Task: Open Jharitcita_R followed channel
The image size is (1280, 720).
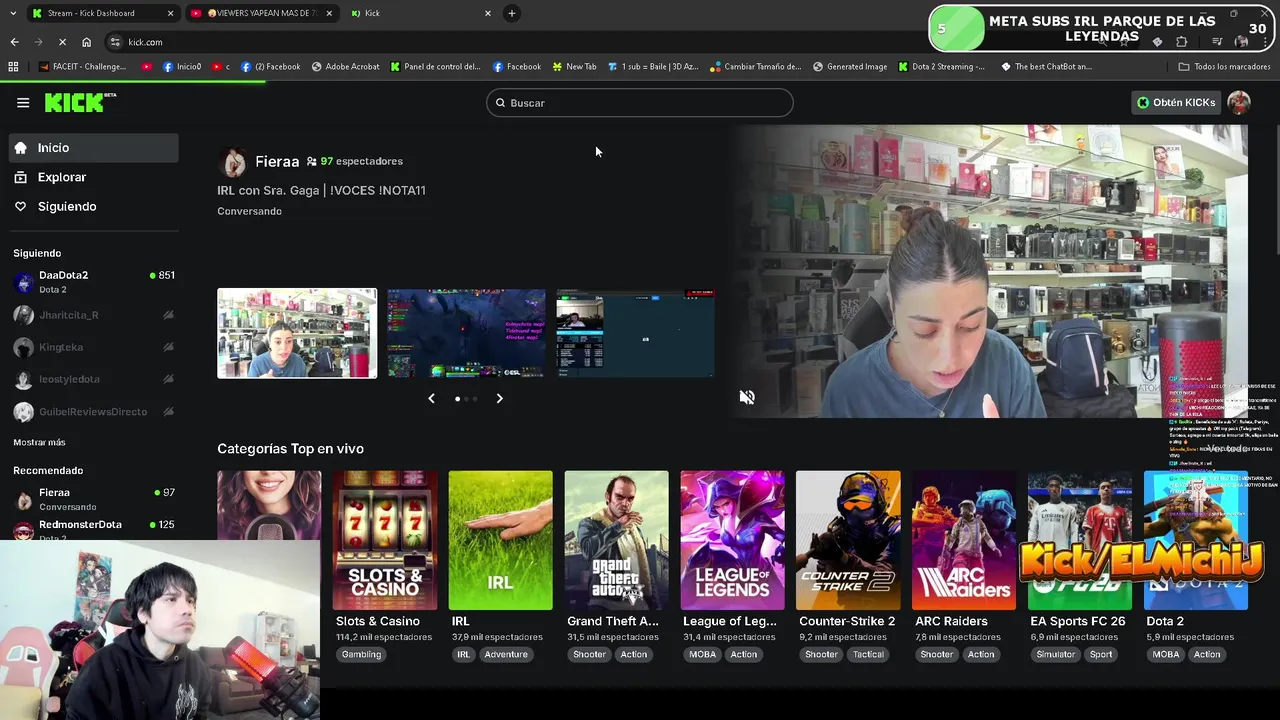Action: tap(94, 315)
